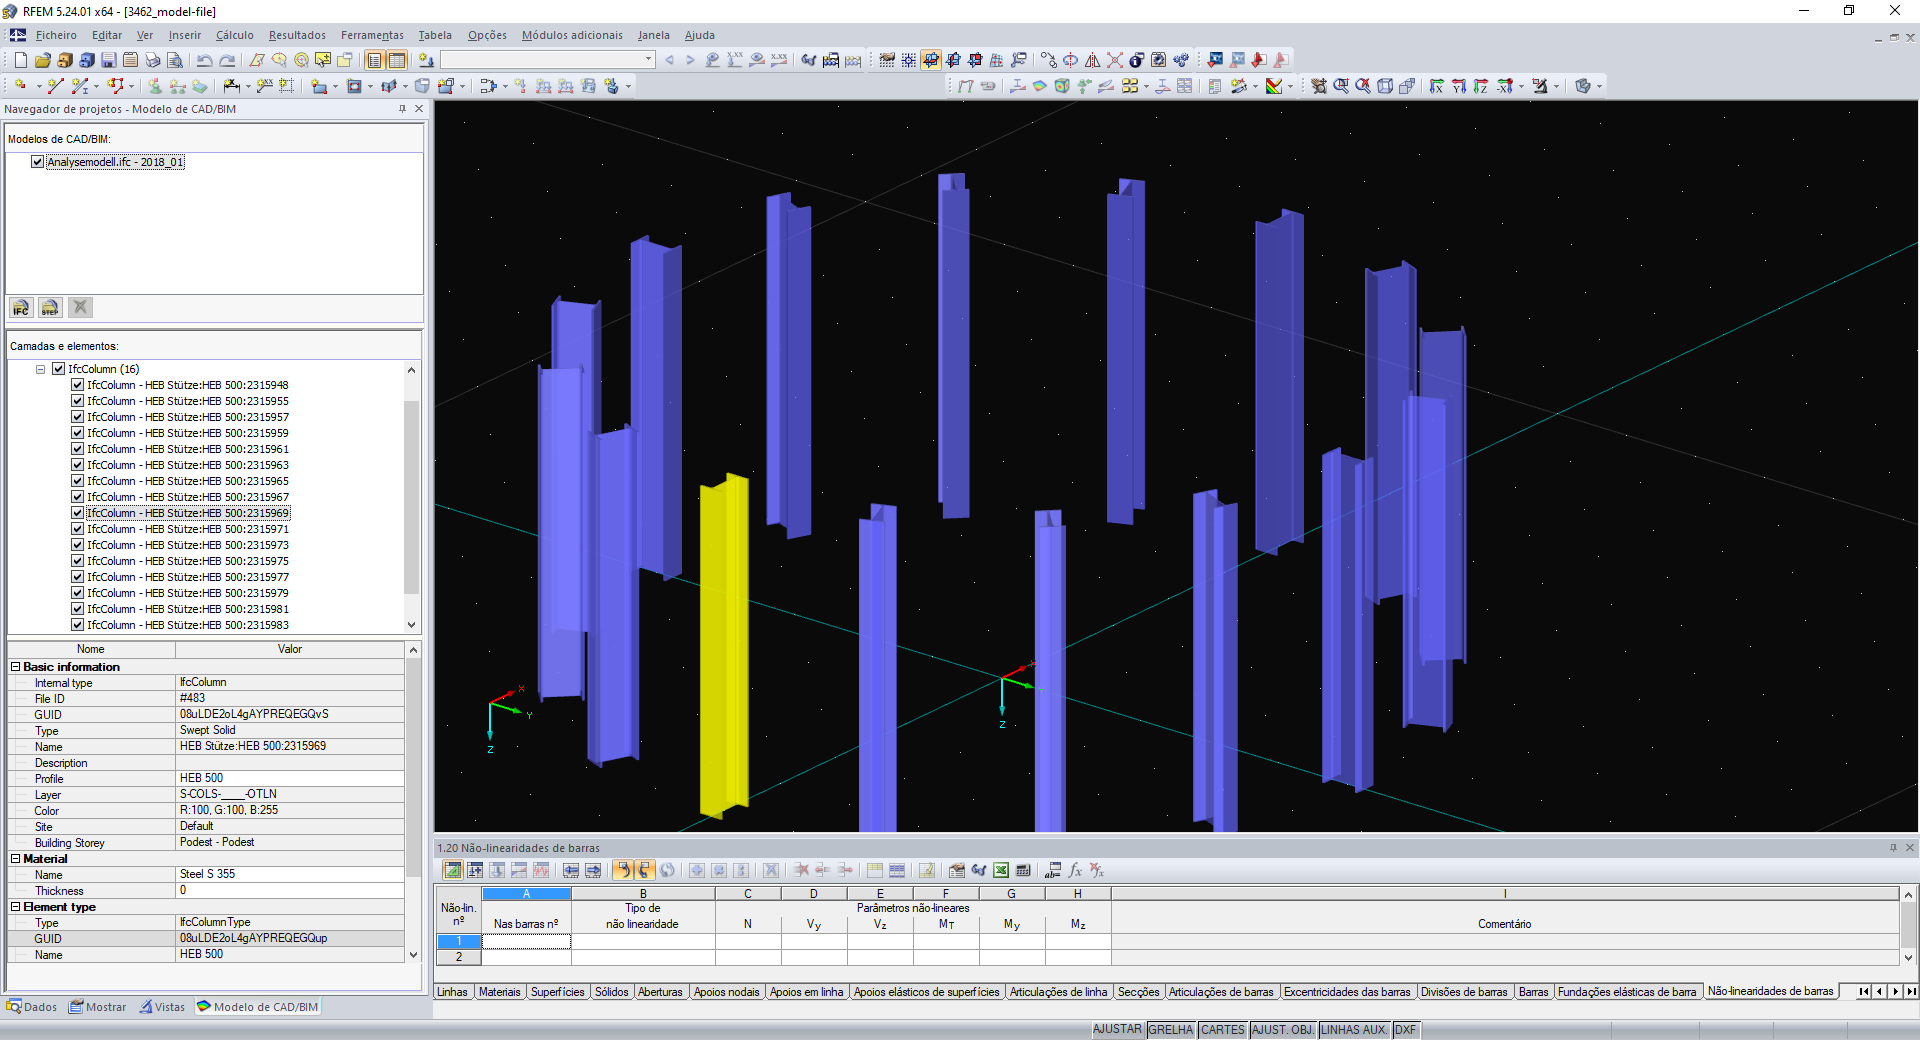Screen dimensions: 1920x1040
Task: Switch to the Dados navigator tab
Action: point(32,1007)
